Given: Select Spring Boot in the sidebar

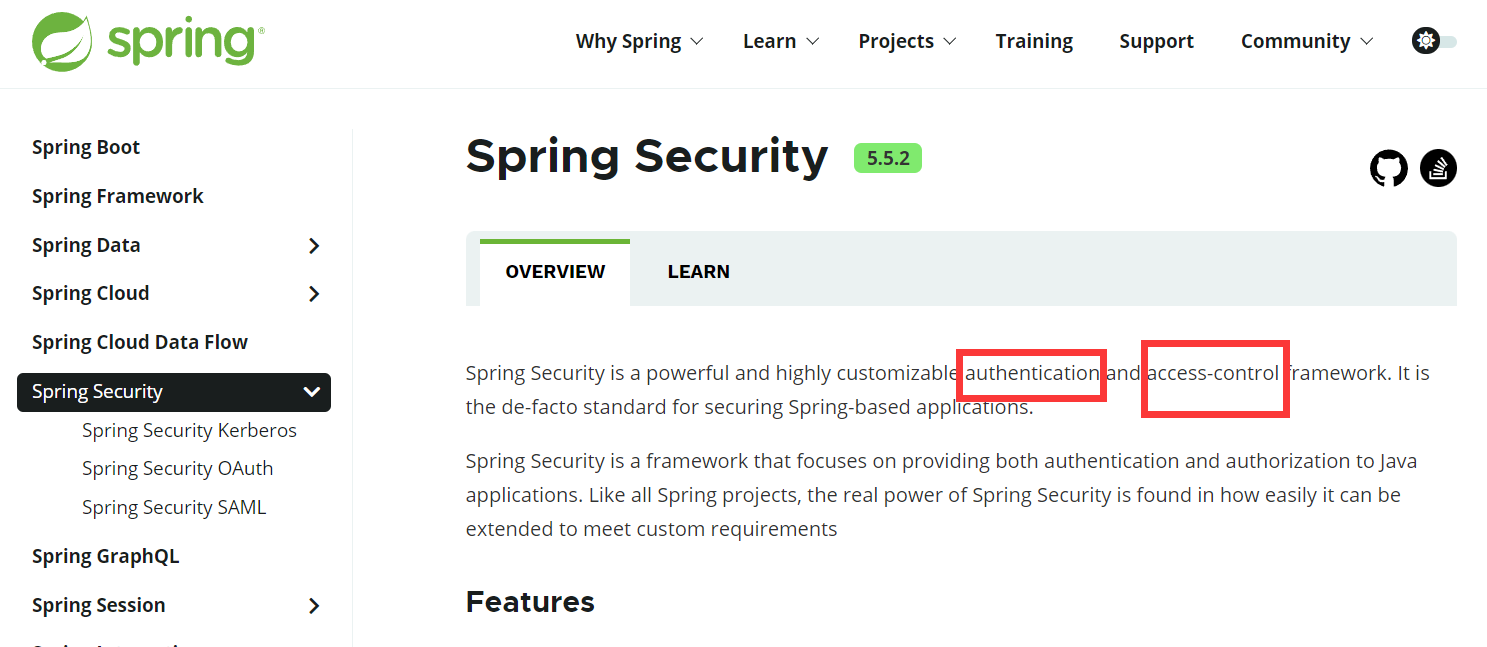Looking at the screenshot, I should tap(86, 147).
